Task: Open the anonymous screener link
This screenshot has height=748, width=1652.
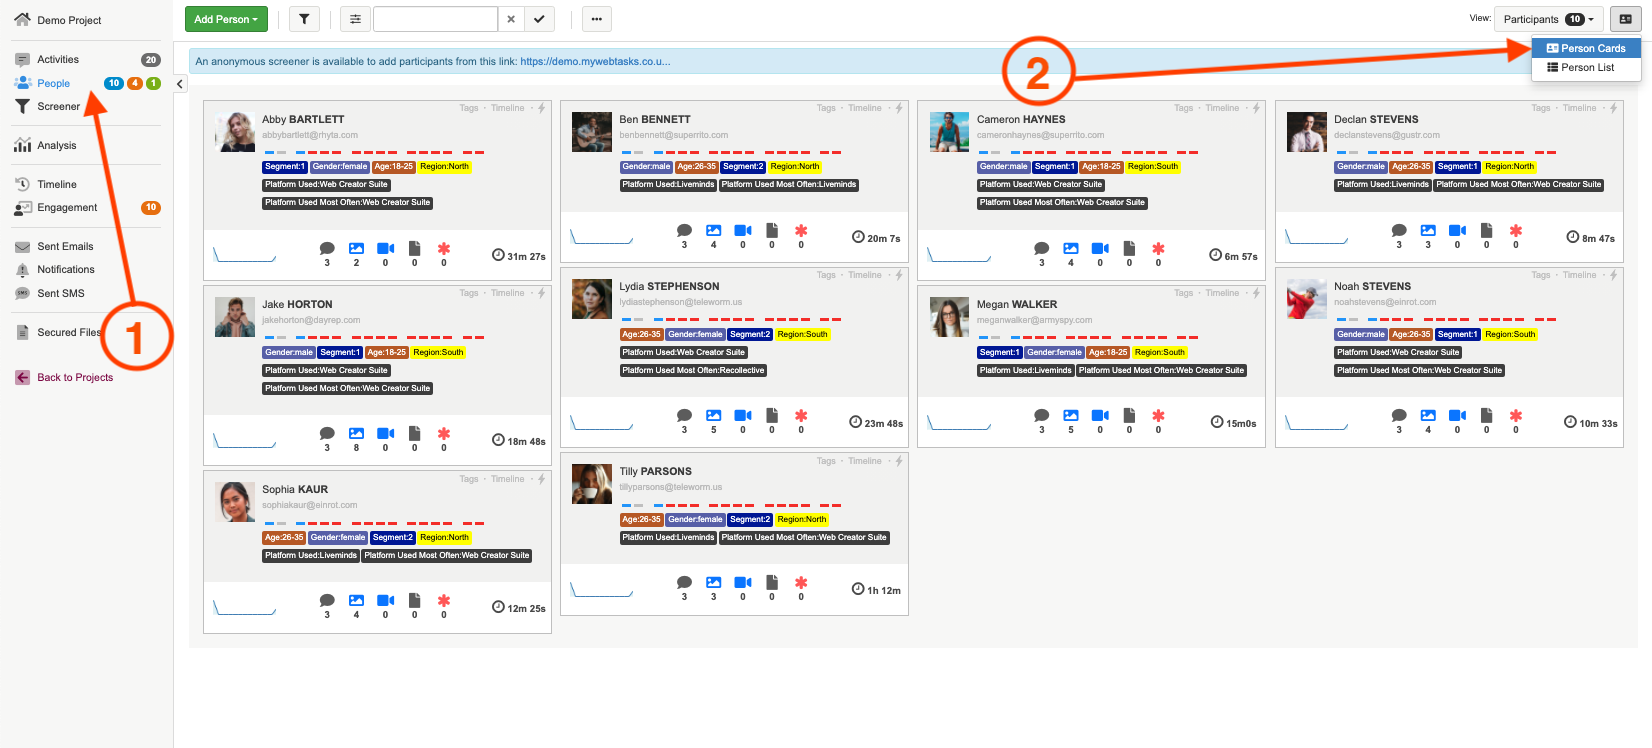Action: click(594, 61)
